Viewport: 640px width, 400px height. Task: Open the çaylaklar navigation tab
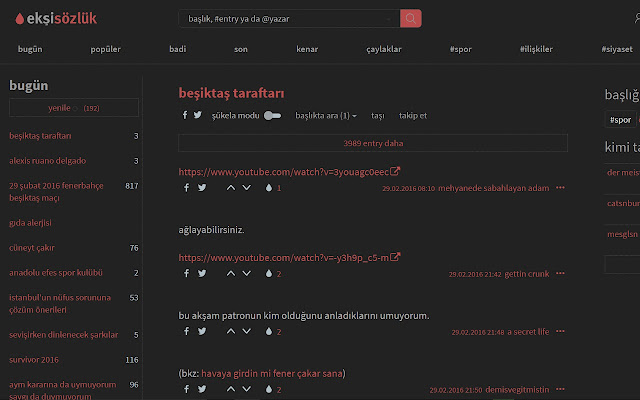click(x=384, y=49)
